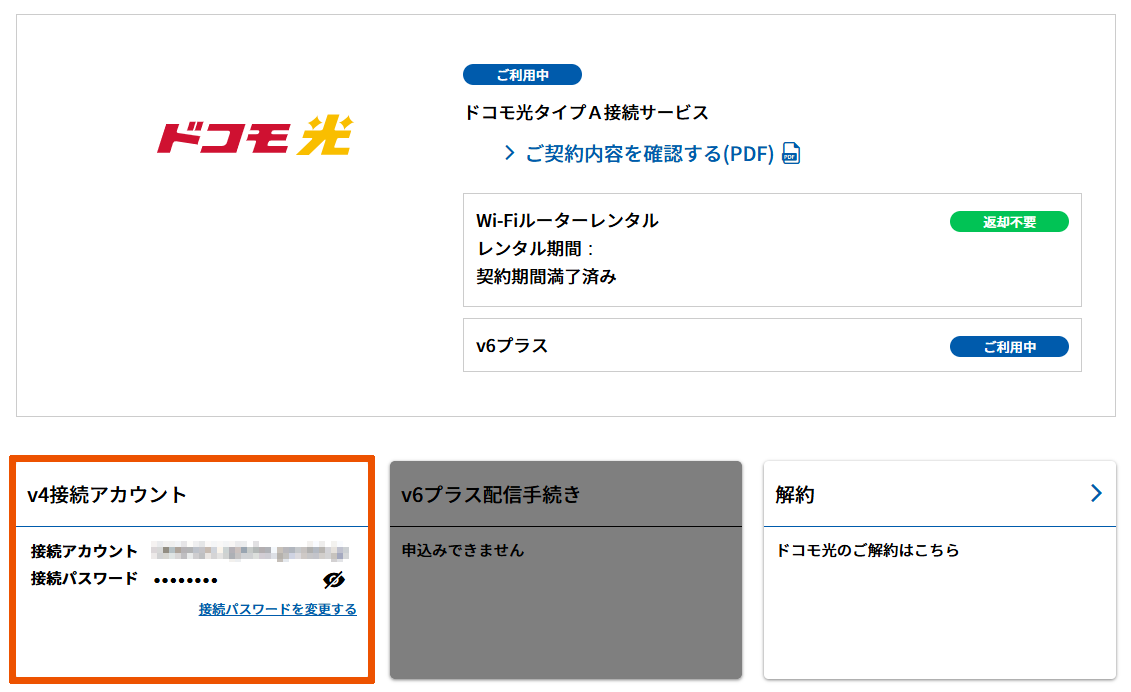Image resolution: width=1131 pixels, height=692 pixels.
Task: Click the top ご利用中 status badge
Action: click(522, 75)
